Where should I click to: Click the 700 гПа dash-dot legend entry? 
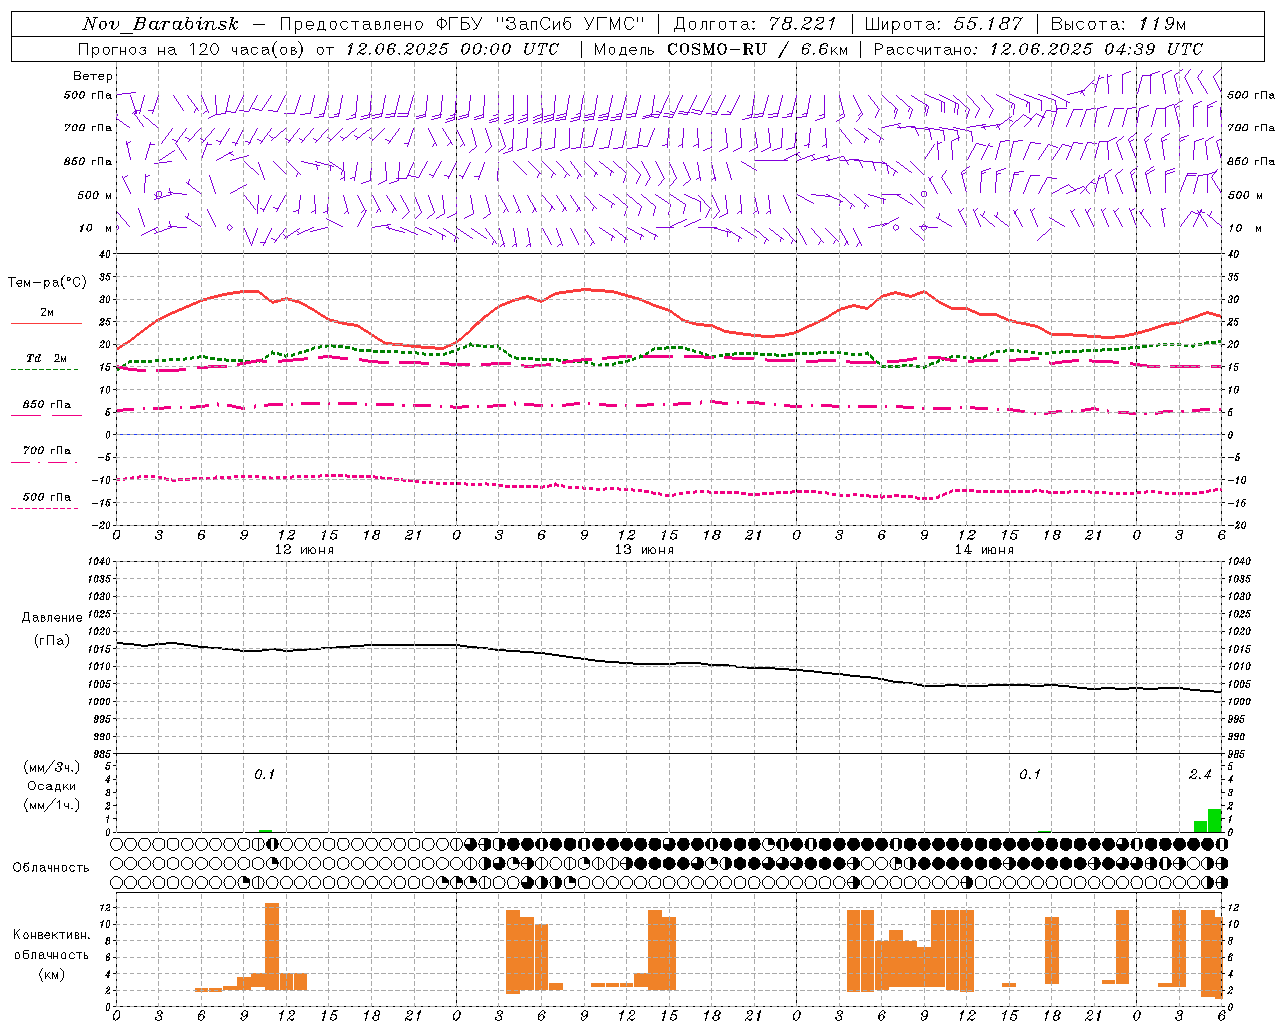(x=46, y=455)
